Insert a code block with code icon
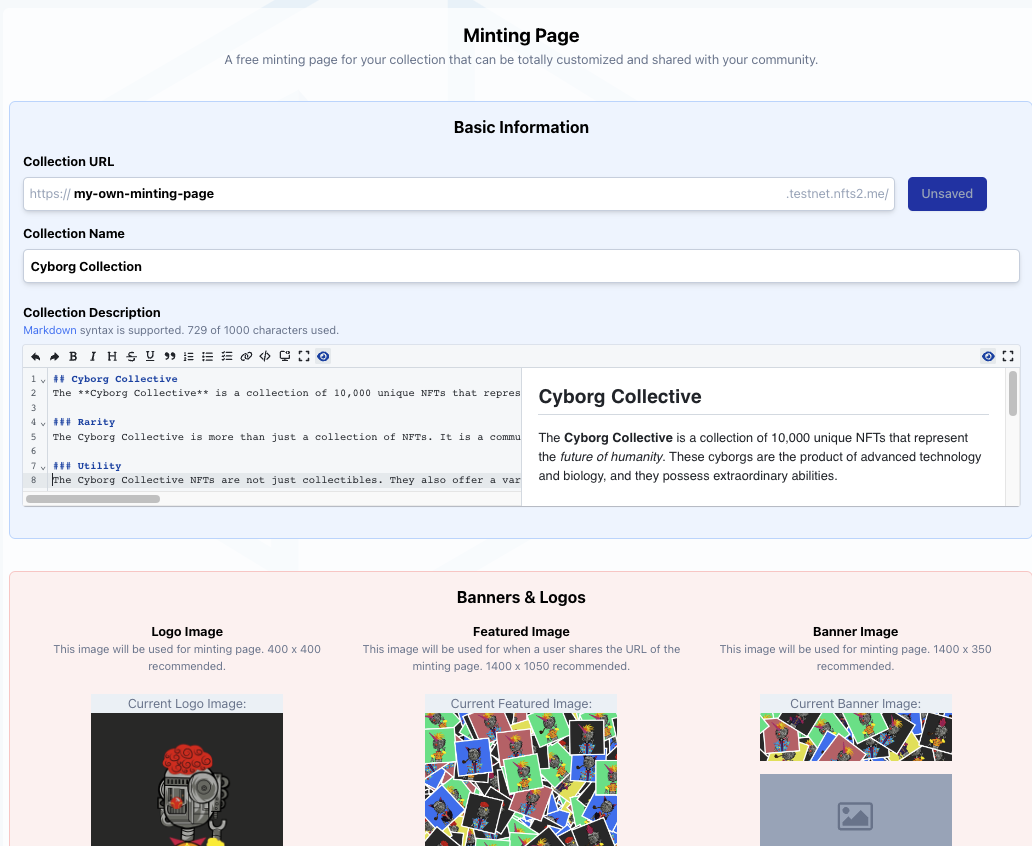Image resolution: width=1032 pixels, height=846 pixels. tap(265, 356)
